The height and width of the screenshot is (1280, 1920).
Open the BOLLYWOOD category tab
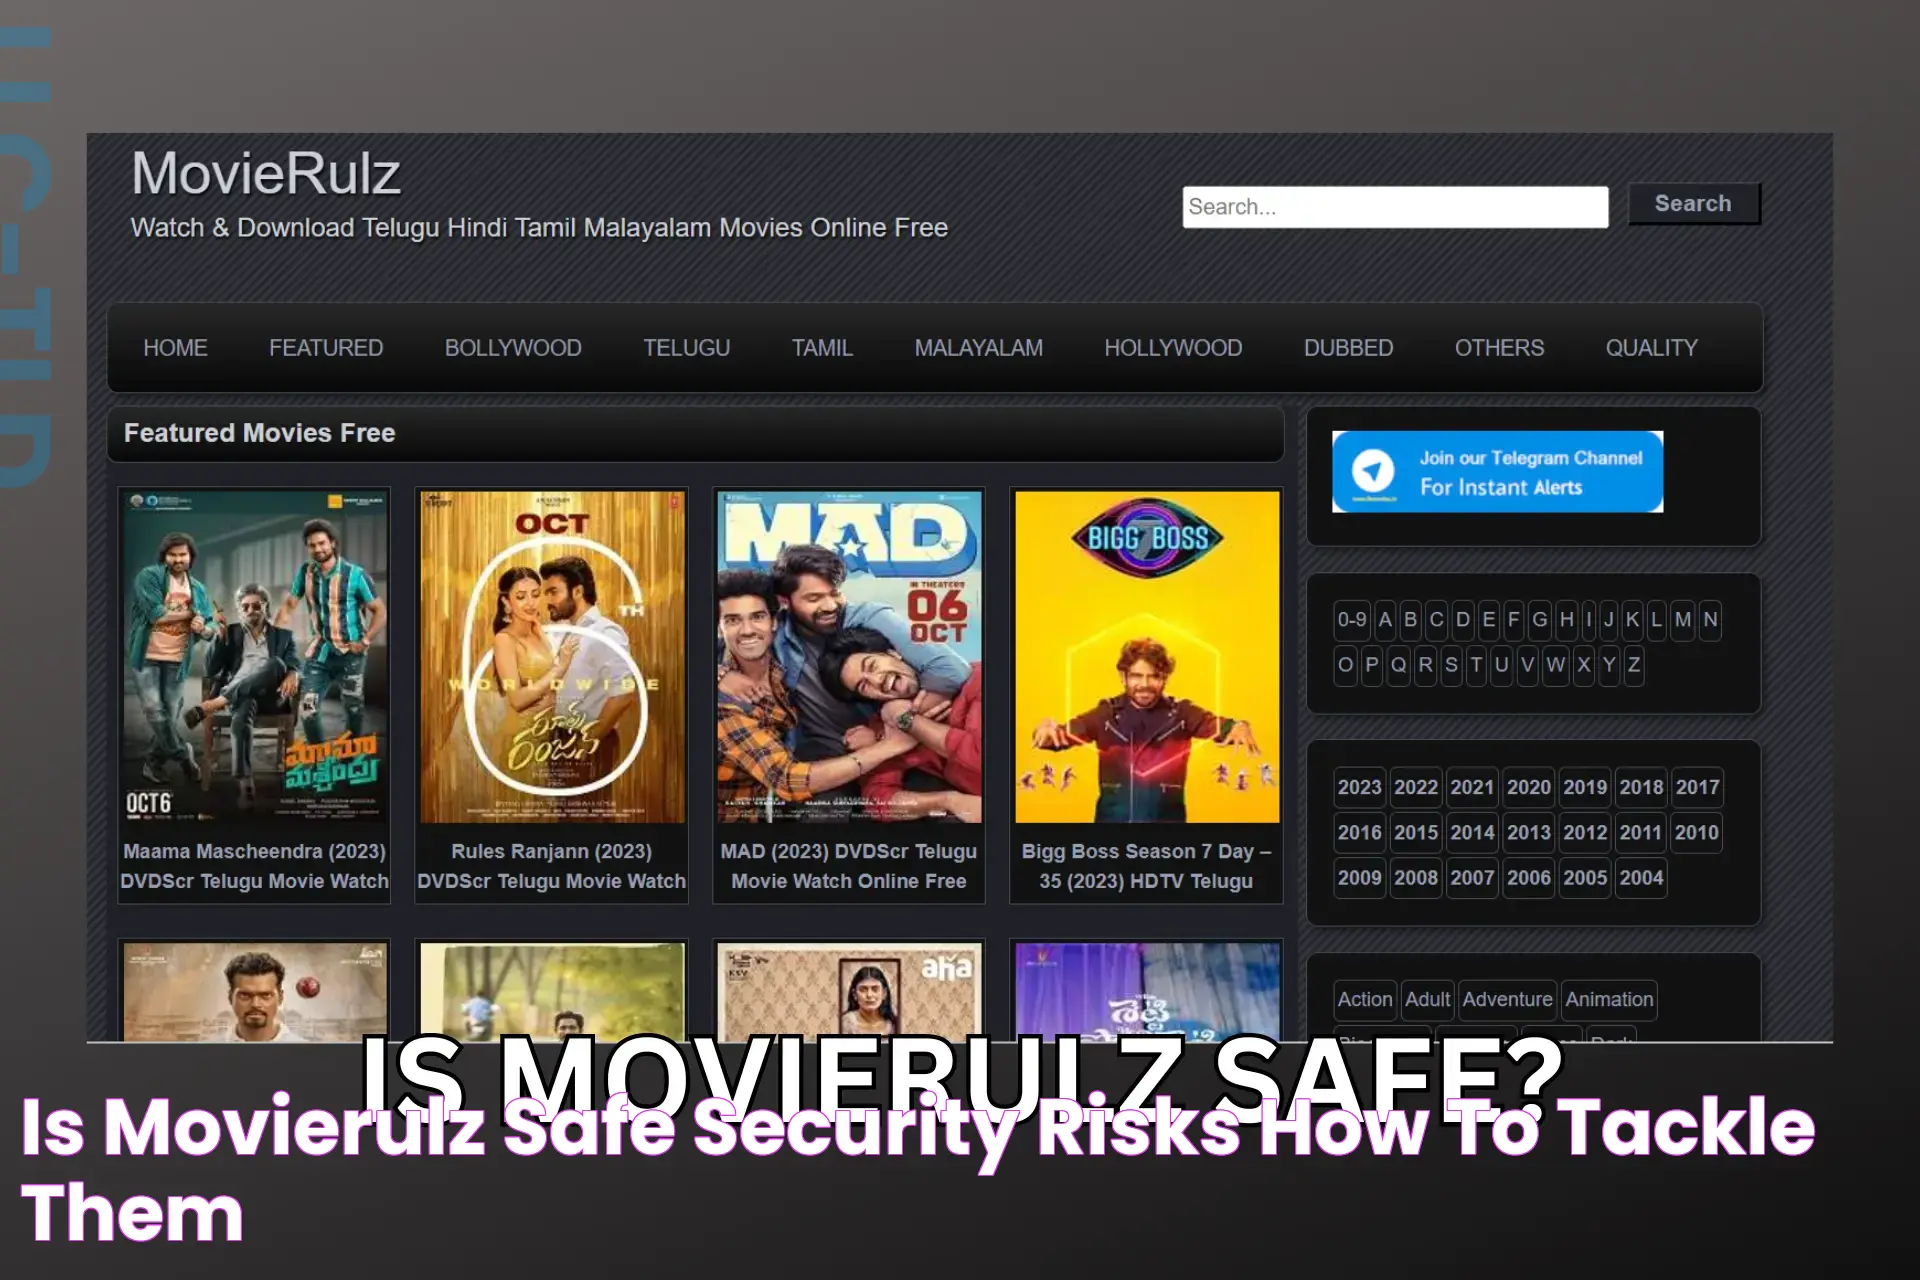[x=513, y=347]
